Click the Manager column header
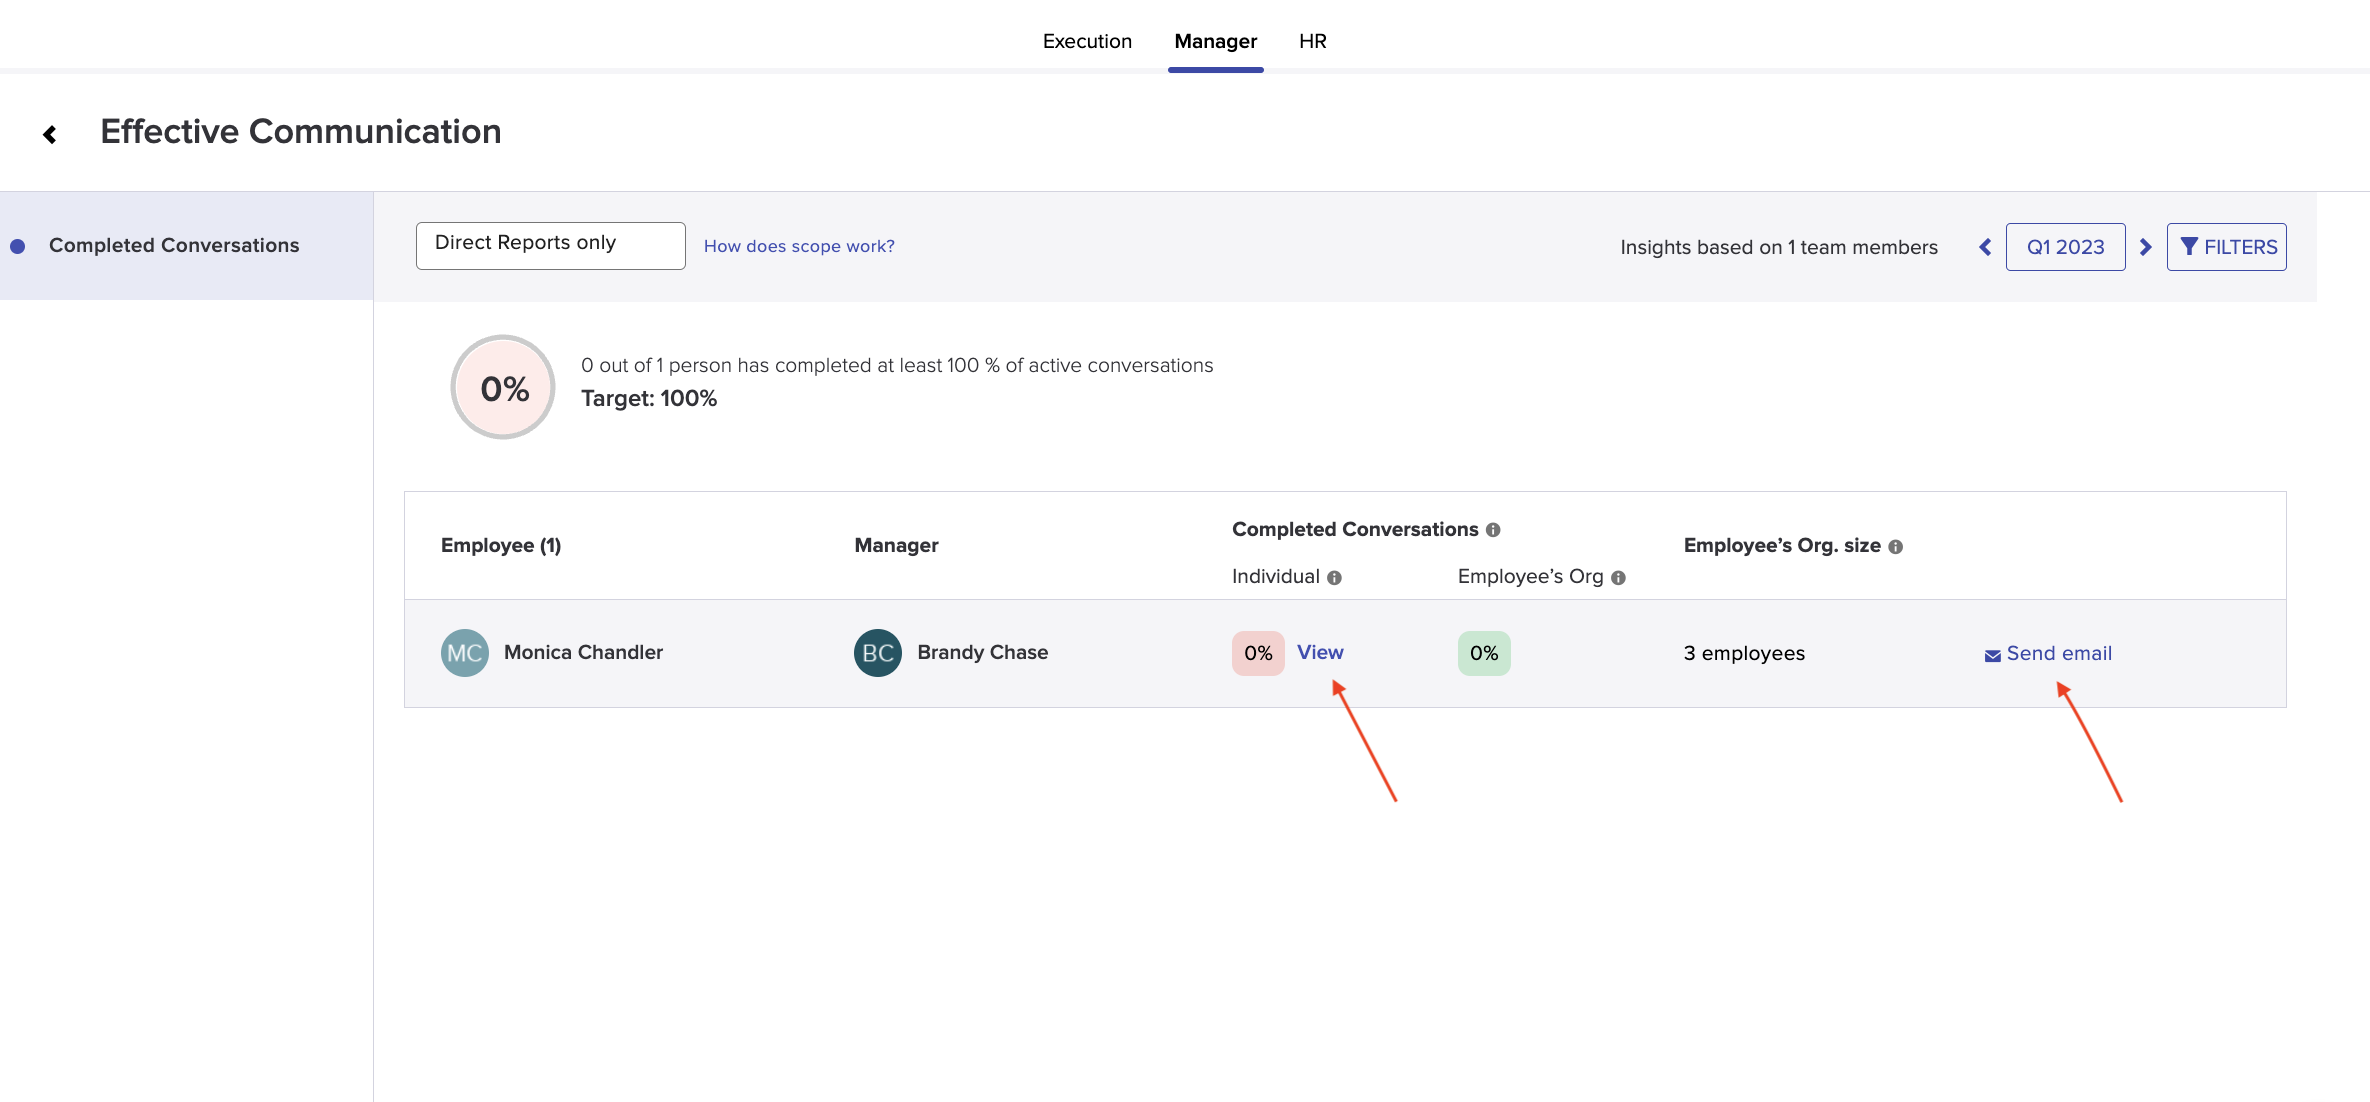Image resolution: width=2370 pixels, height=1102 pixels. click(896, 545)
